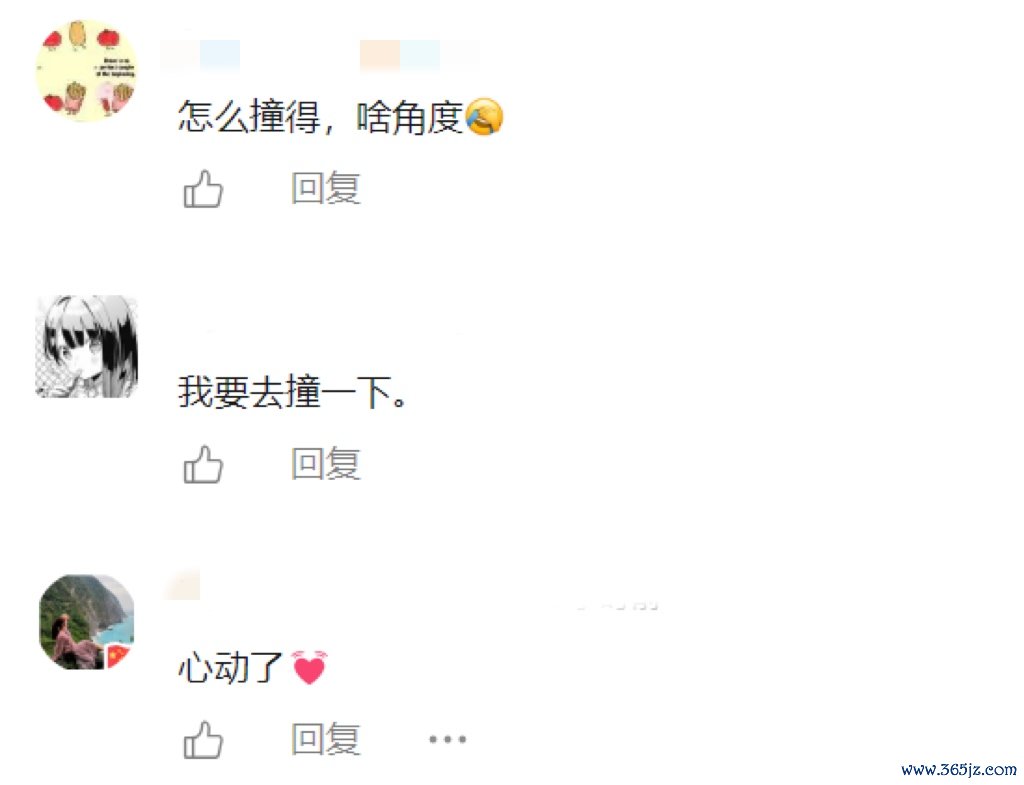The image size is (1024, 785).
Task: Reply to the comment "怎么撞得，啥角度"
Action: click(326, 188)
